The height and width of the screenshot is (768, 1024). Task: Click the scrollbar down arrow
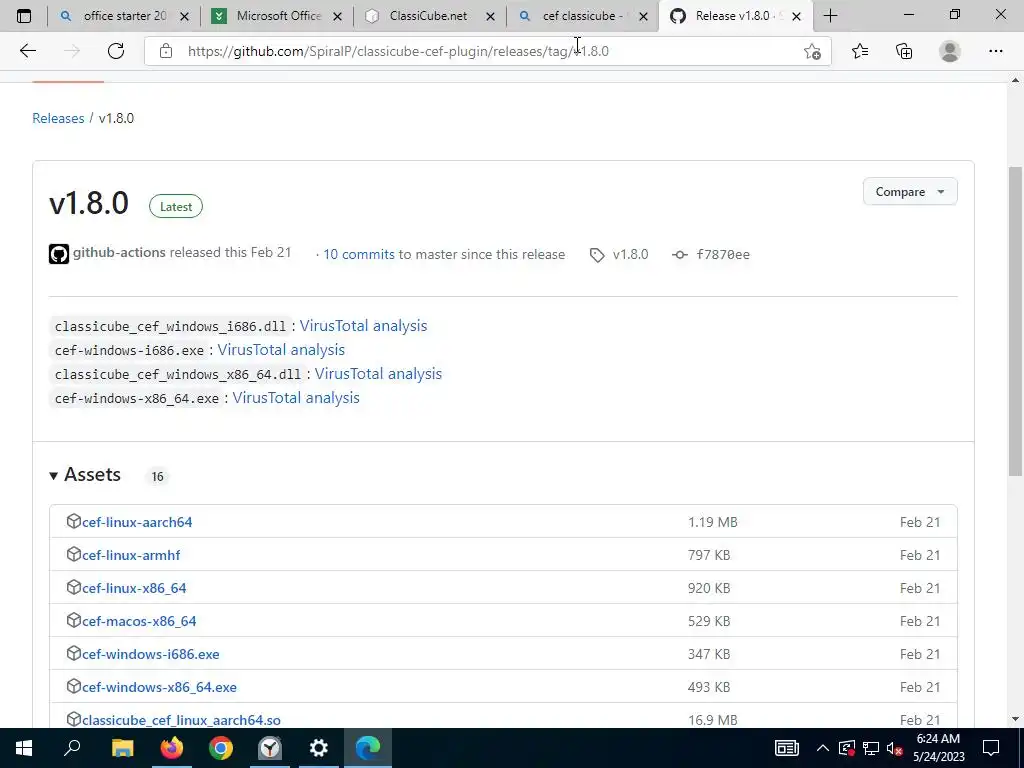pos(1016,719)
